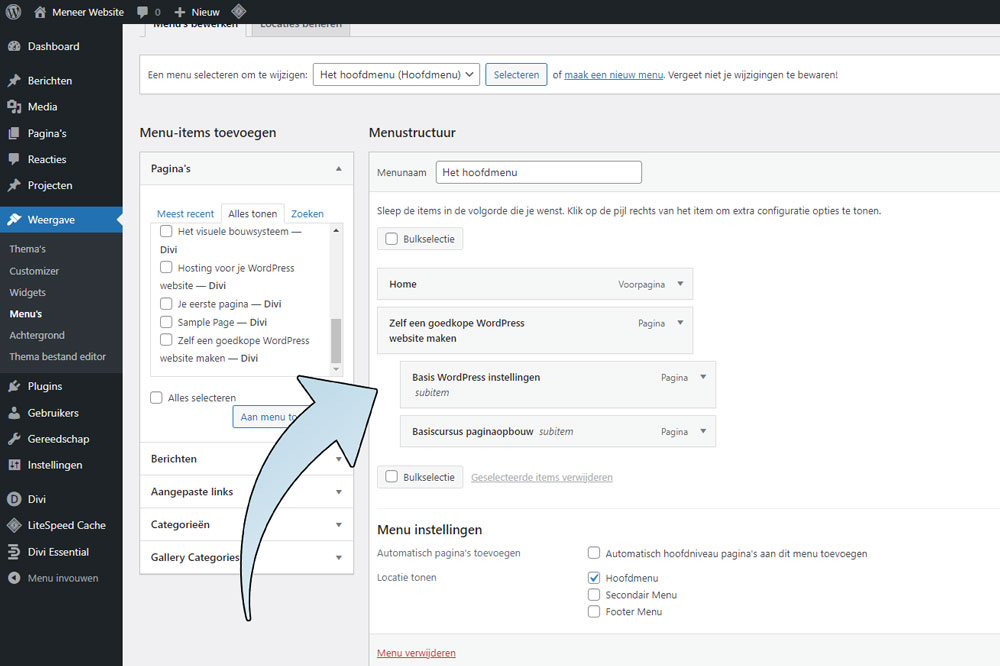Click the Divi diamond icon in top bar

[239, 12]
